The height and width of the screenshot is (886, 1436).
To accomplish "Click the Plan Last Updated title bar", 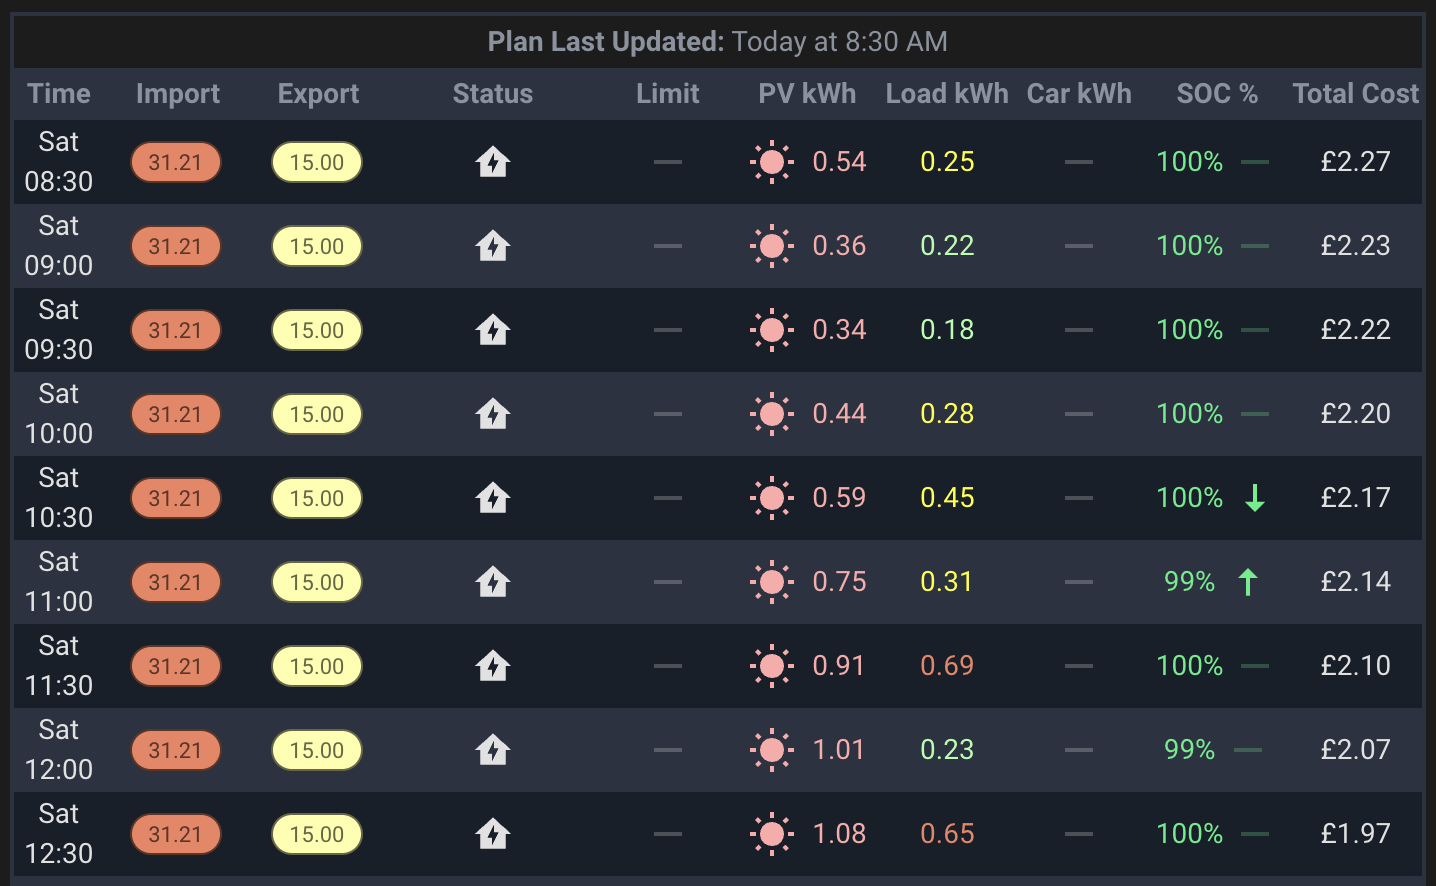I will coord(718,42).
